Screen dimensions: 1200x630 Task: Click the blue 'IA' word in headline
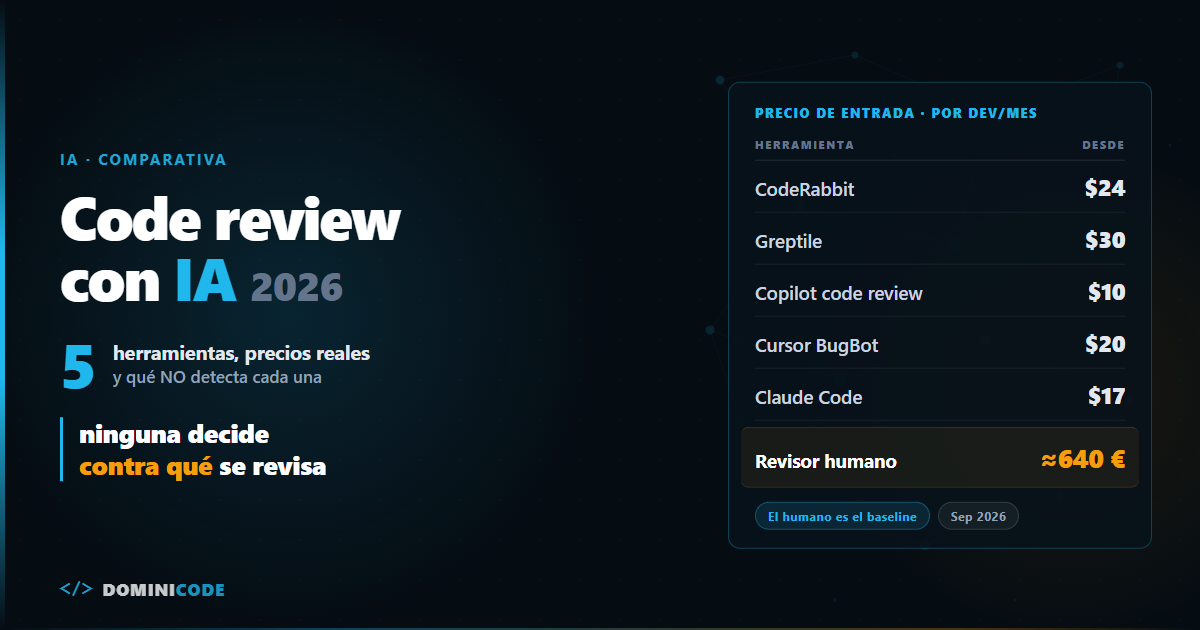206,281
